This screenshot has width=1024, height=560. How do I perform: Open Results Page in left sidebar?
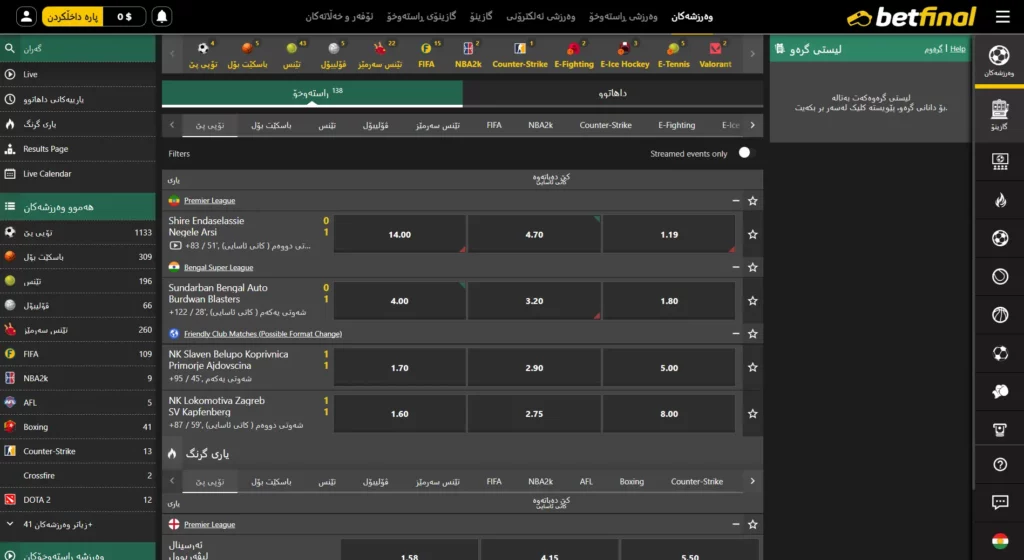(78, 149)
